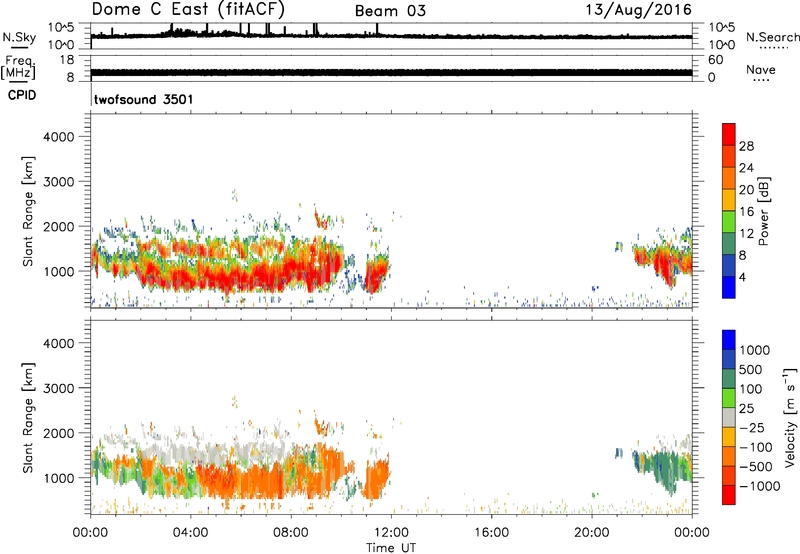
Task: Click the 'Dome C East (fitACF)' title
Action: pos(188,9)
